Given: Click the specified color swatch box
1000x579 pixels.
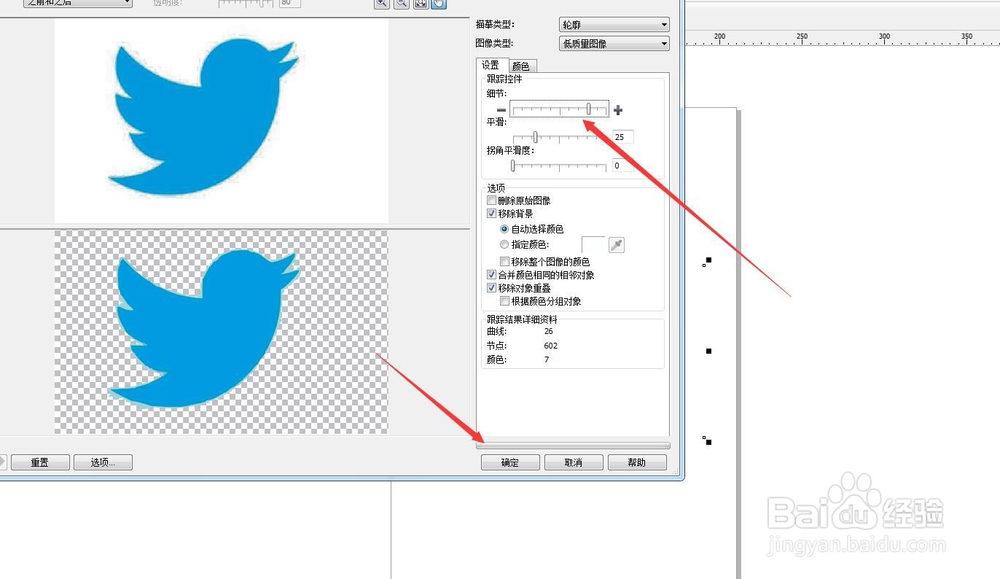Looking at the screenshot, I should coord(593,245).
